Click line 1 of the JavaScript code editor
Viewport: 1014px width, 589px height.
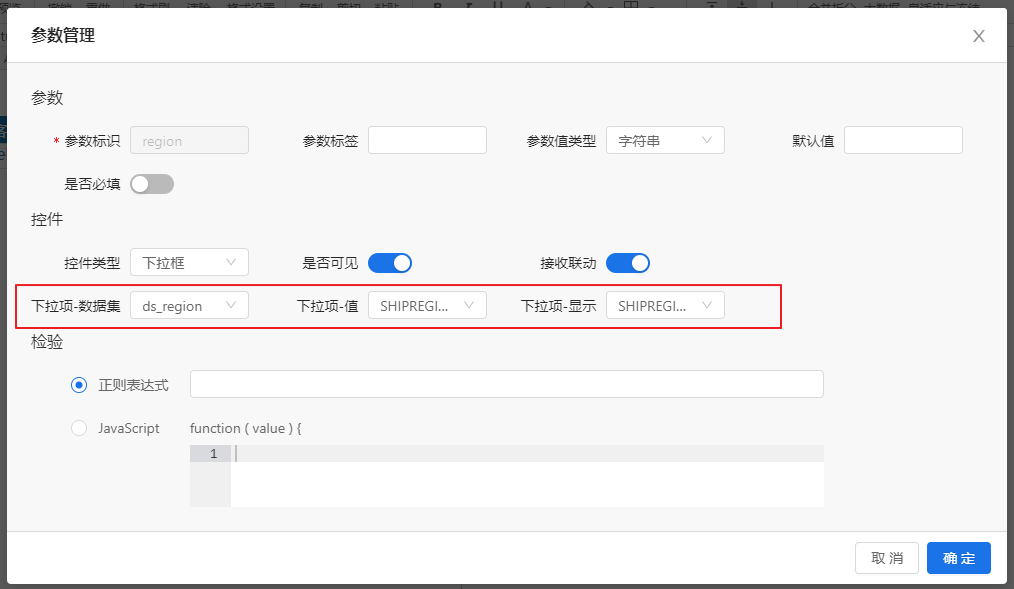pyautogui.click(x=526, y=454)
